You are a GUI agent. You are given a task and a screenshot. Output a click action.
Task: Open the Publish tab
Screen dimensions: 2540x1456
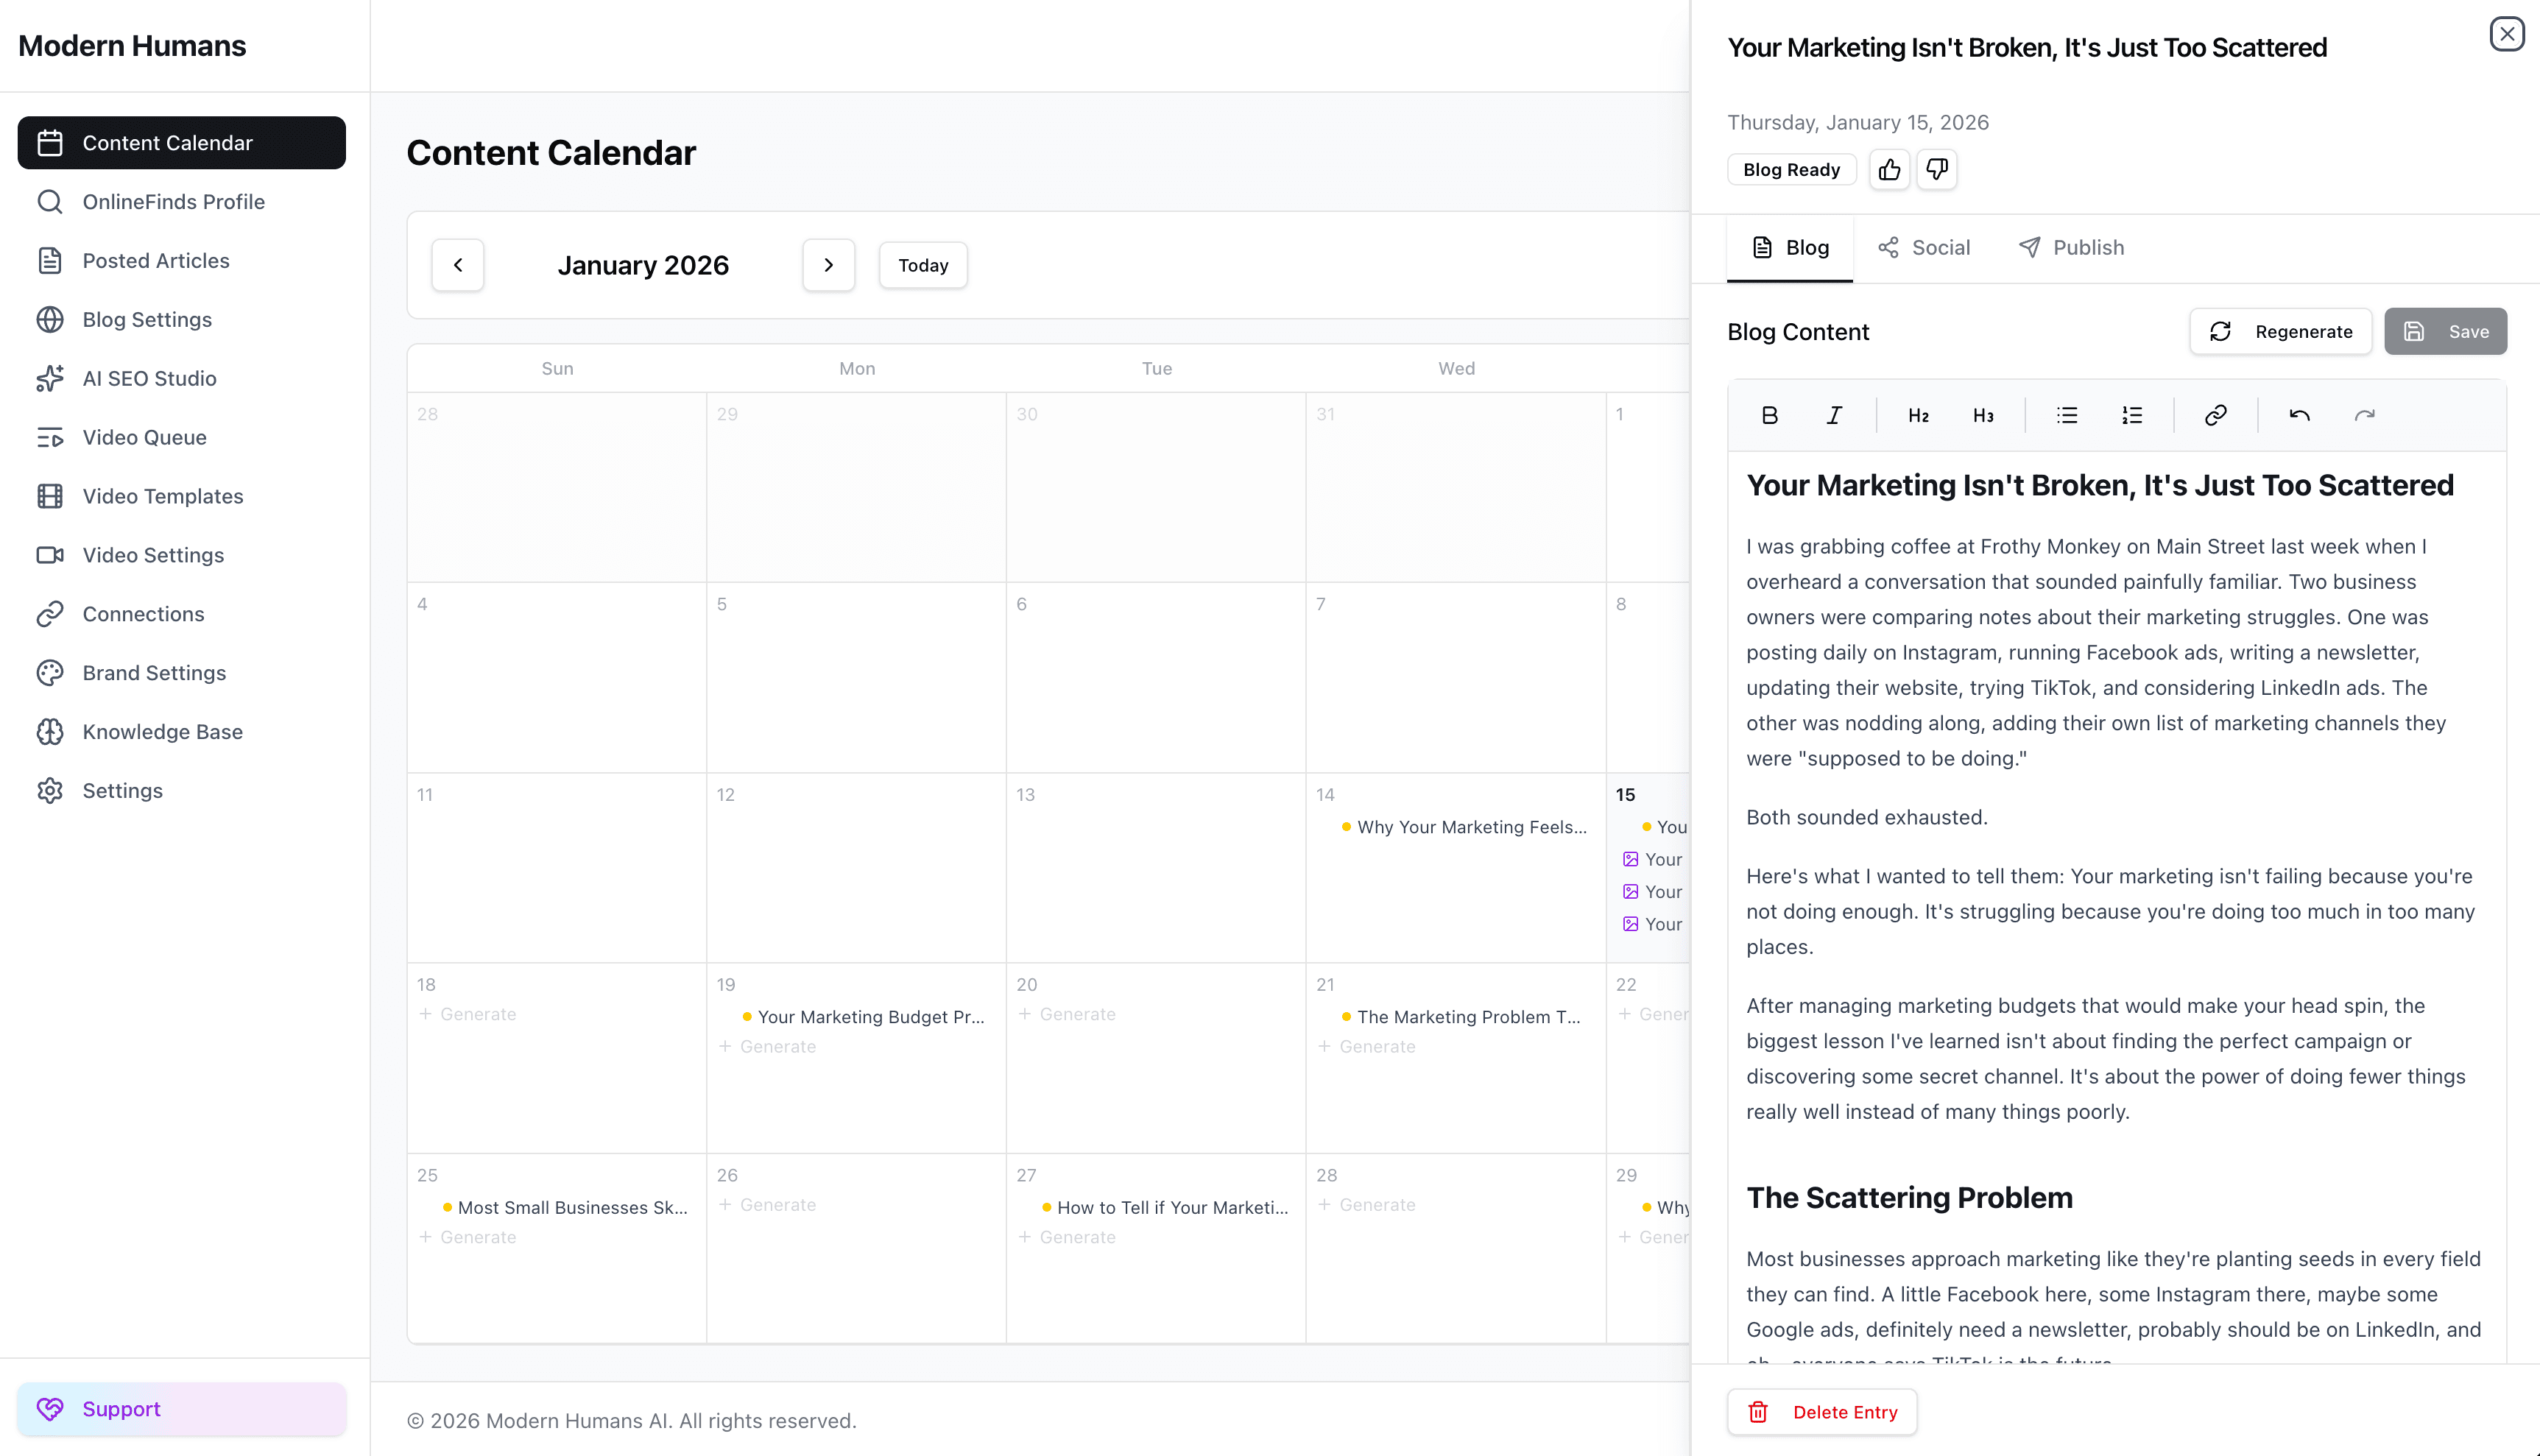point(2071,247)
